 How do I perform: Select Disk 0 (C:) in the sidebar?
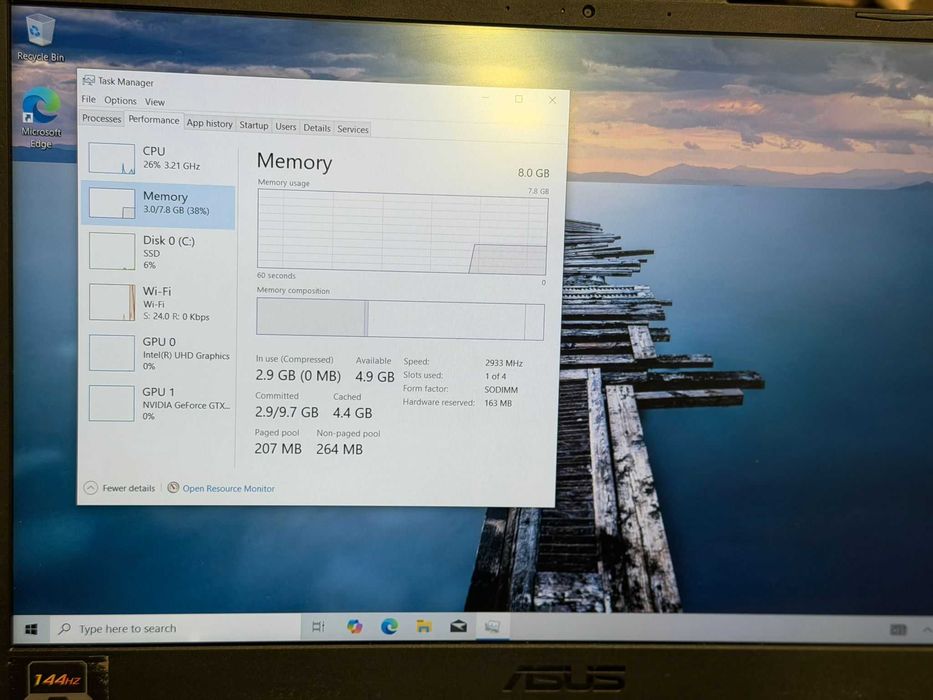158,252
